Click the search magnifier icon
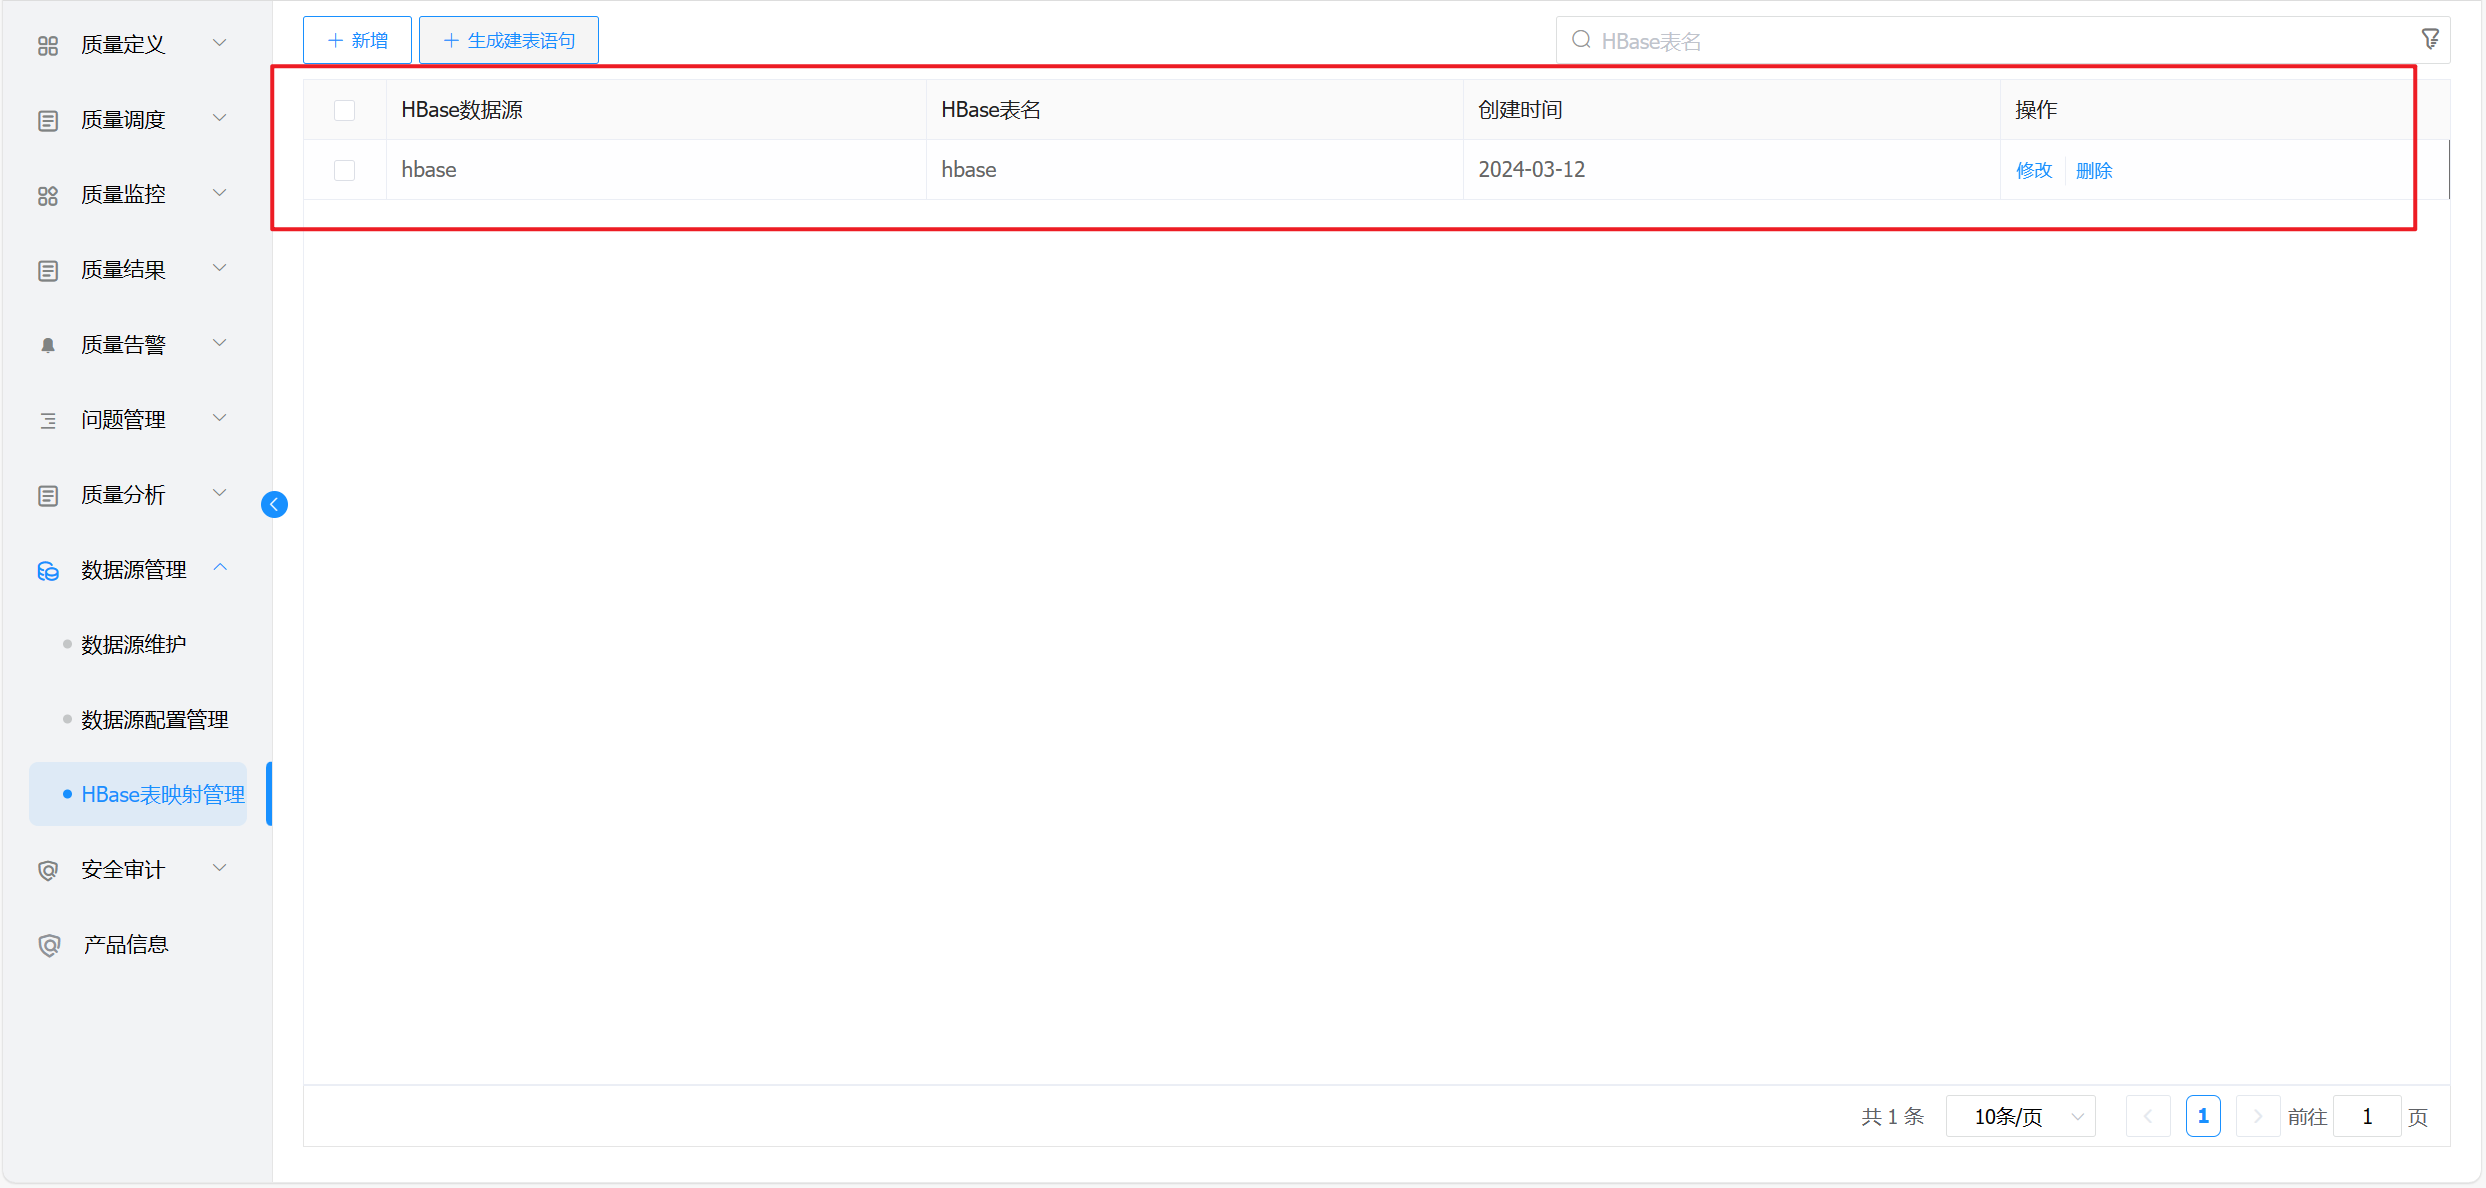 click(1581, 40)
